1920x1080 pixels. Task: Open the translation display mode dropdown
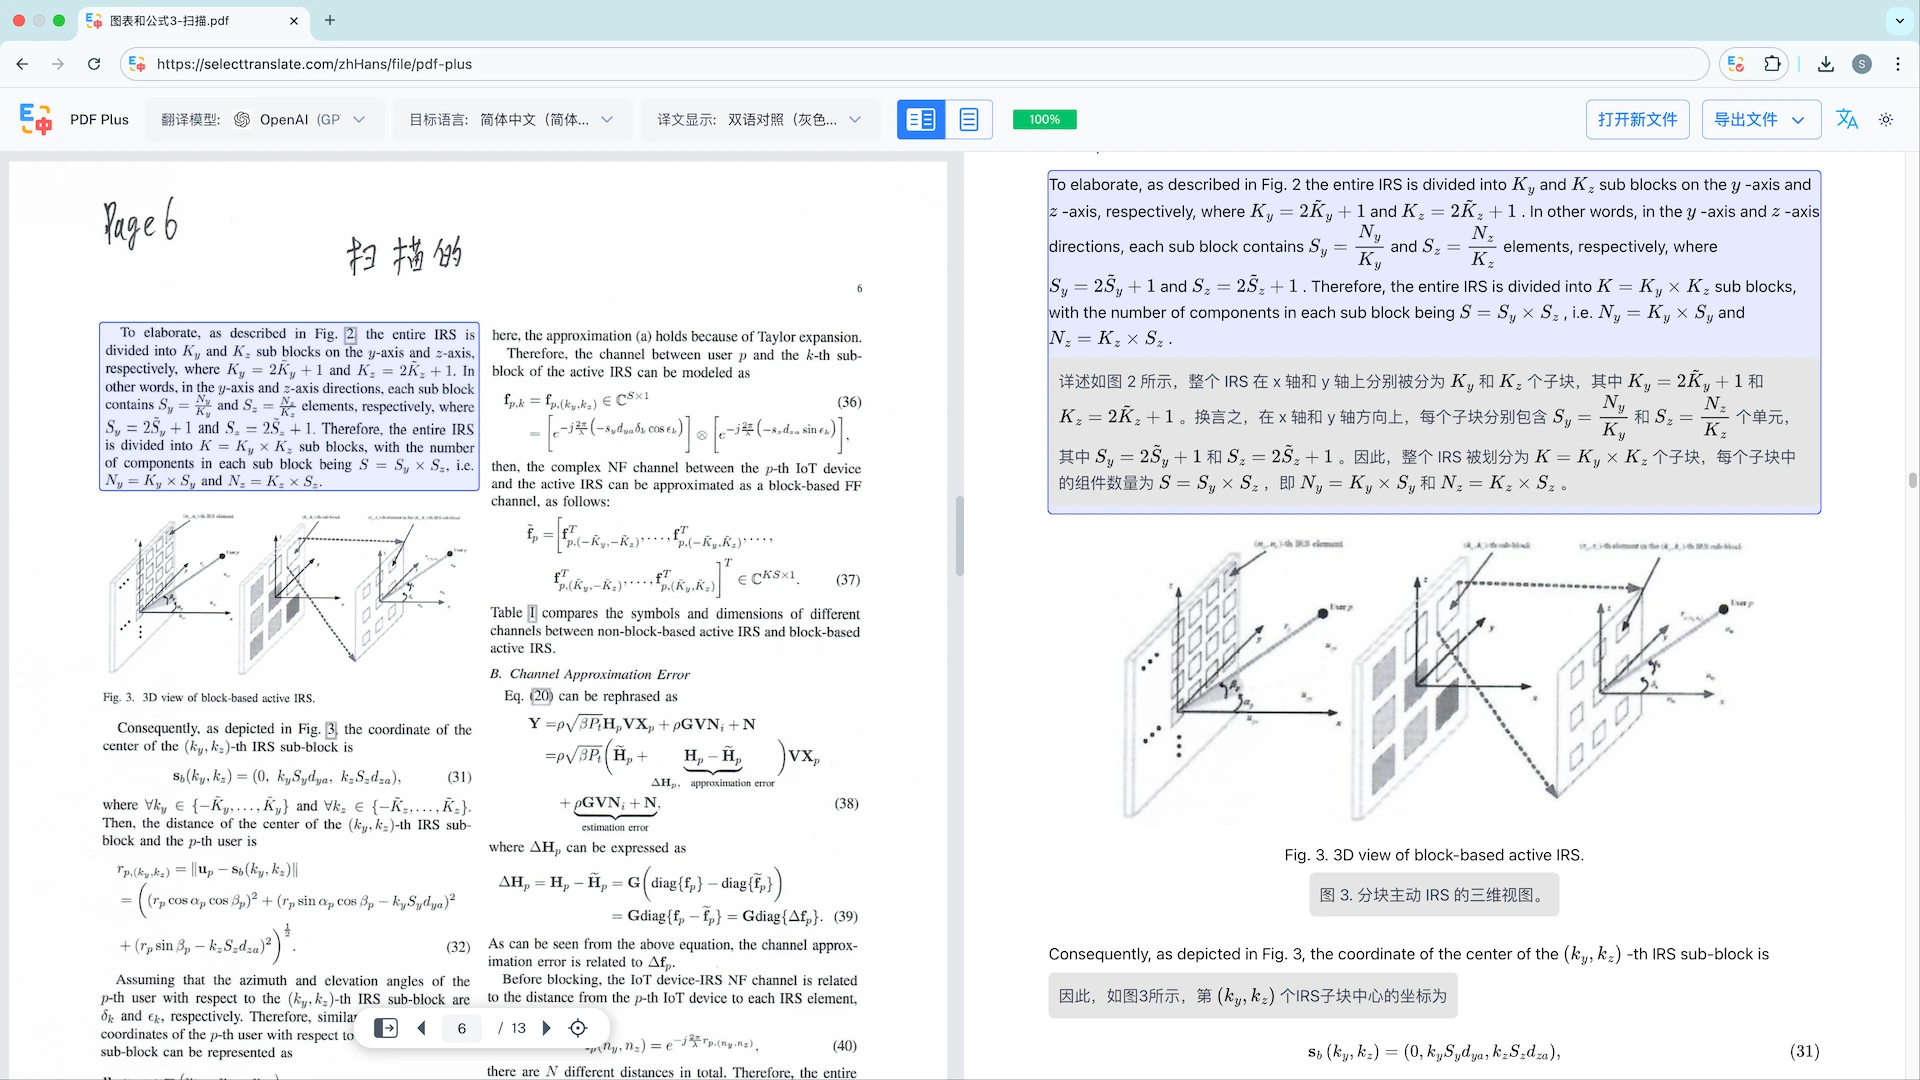point(759,119)
